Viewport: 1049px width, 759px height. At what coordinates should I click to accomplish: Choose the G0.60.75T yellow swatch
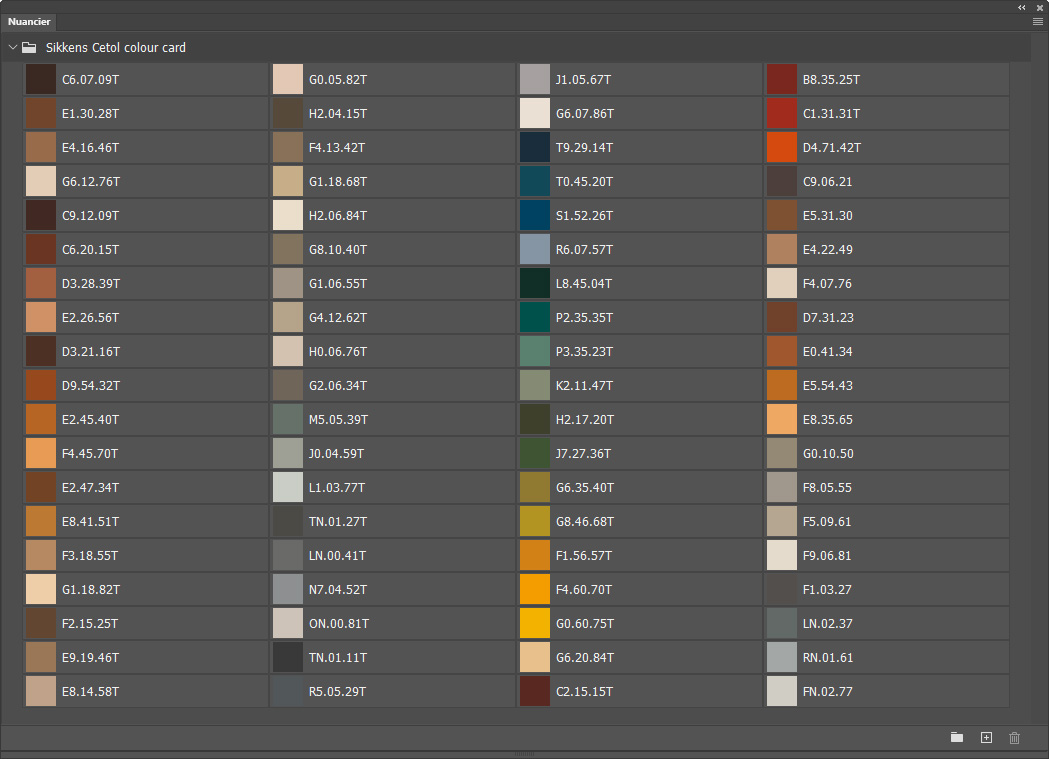pos(535,623)
